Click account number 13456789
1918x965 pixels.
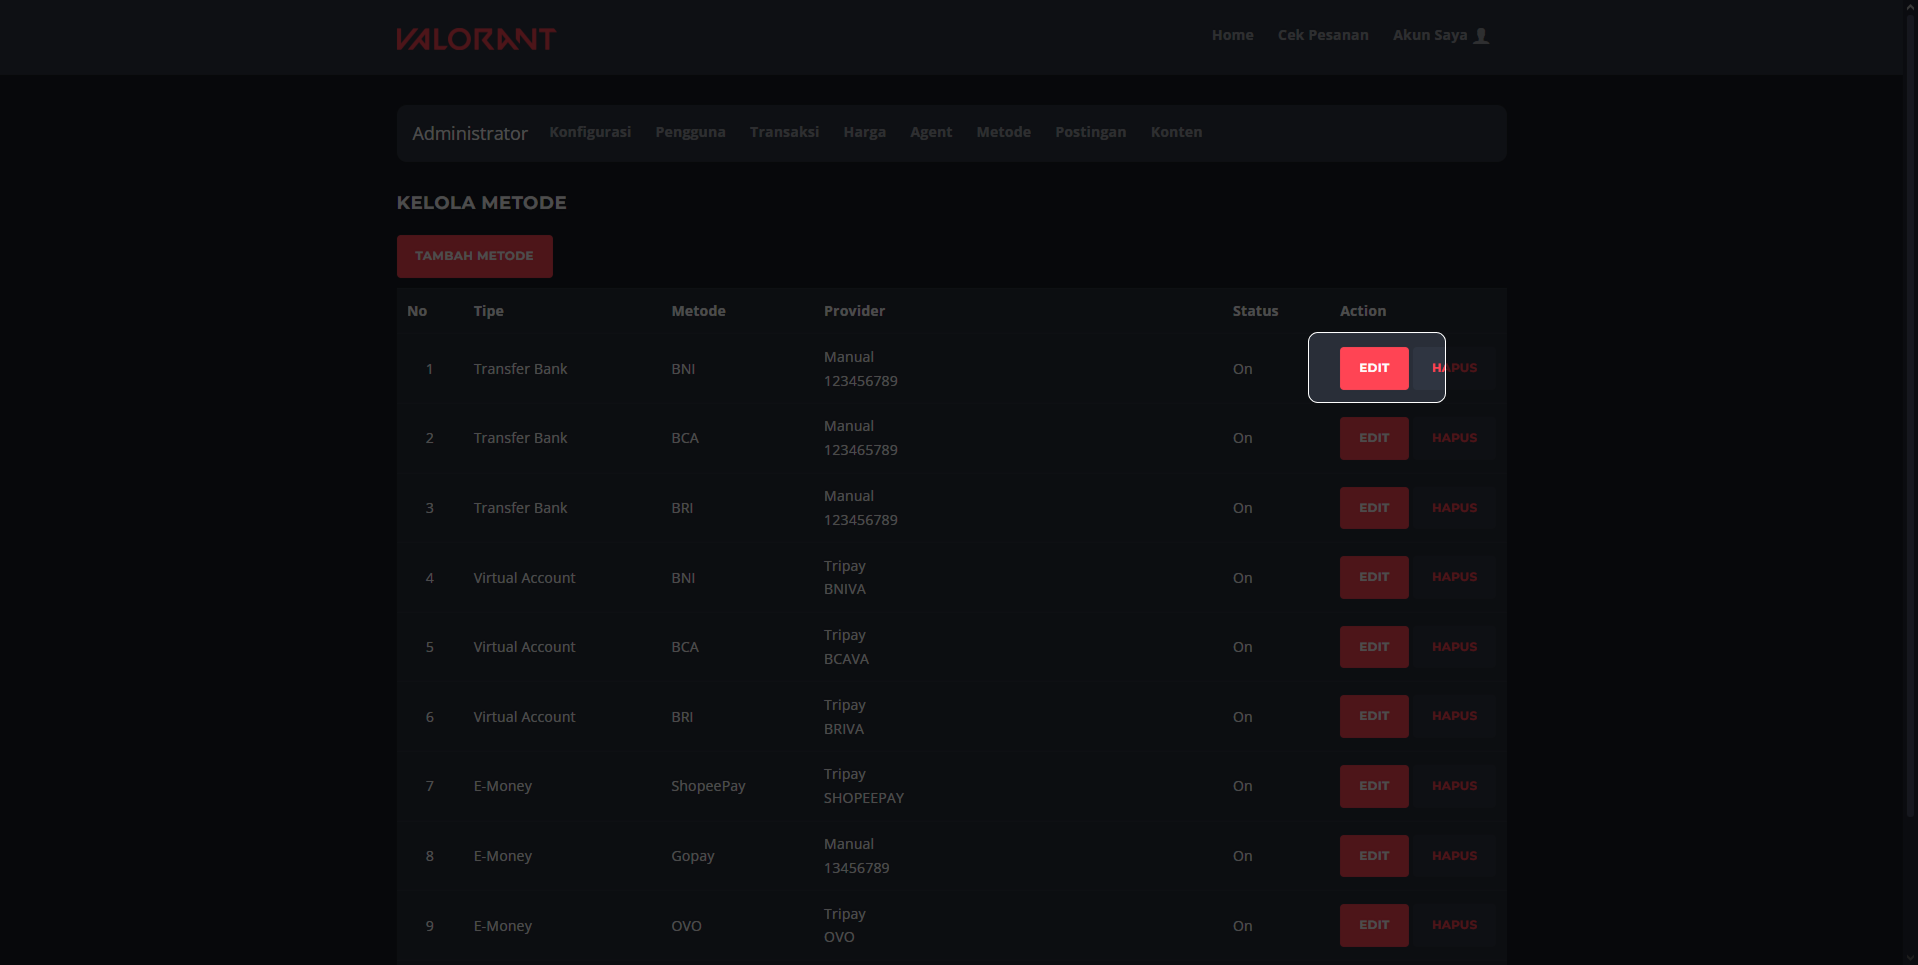[856, 868]
